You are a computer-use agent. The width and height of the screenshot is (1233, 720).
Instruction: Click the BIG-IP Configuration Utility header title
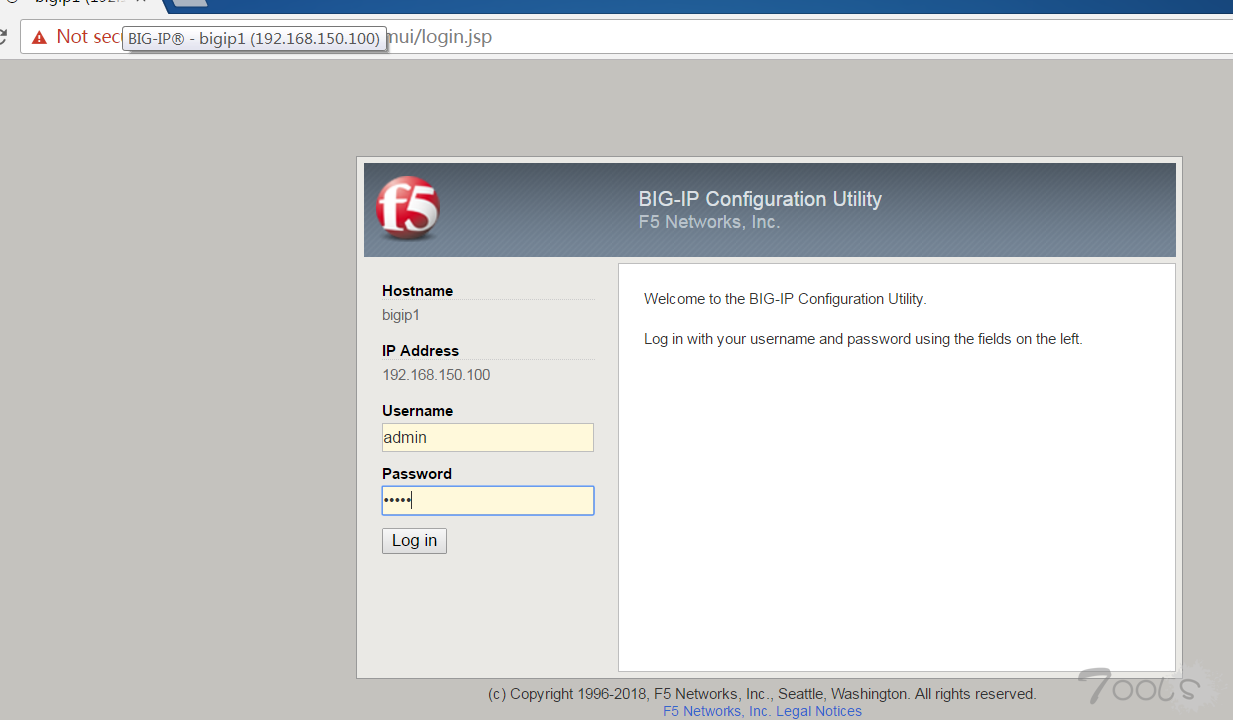click(760, 199)
